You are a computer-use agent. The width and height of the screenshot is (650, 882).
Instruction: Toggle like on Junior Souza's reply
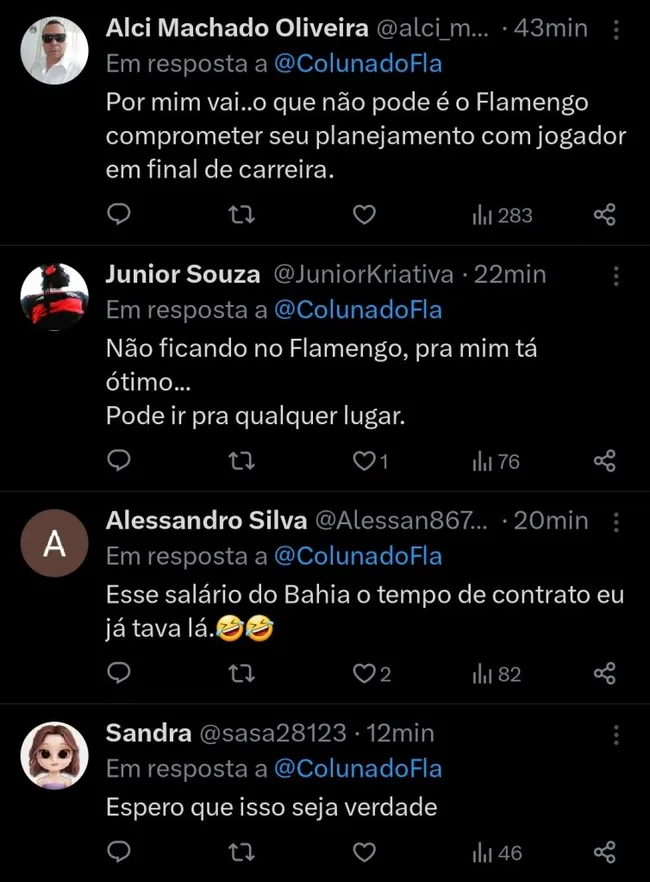362,461
